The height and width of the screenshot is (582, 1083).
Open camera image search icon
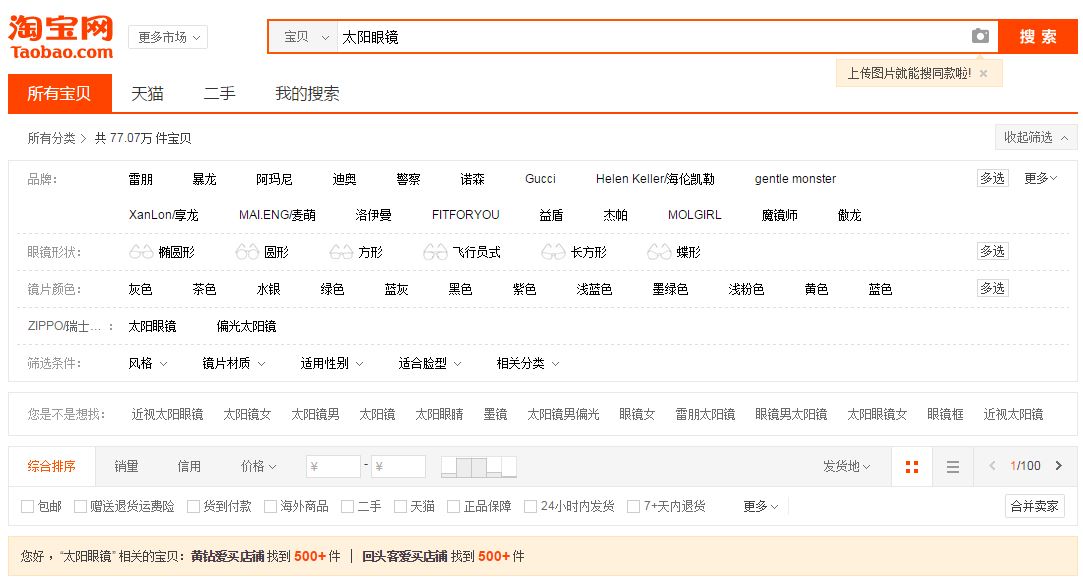[x=980, y=36]
